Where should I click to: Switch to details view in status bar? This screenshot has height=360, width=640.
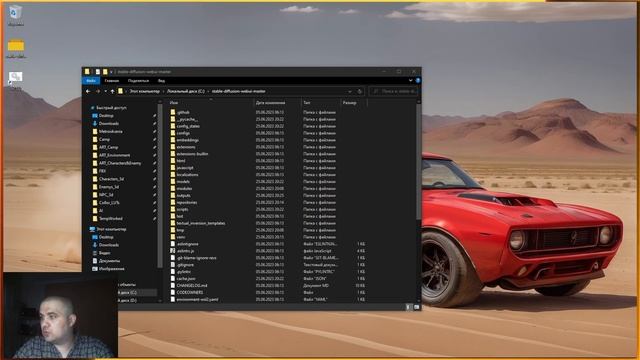[x=409, y=307]
